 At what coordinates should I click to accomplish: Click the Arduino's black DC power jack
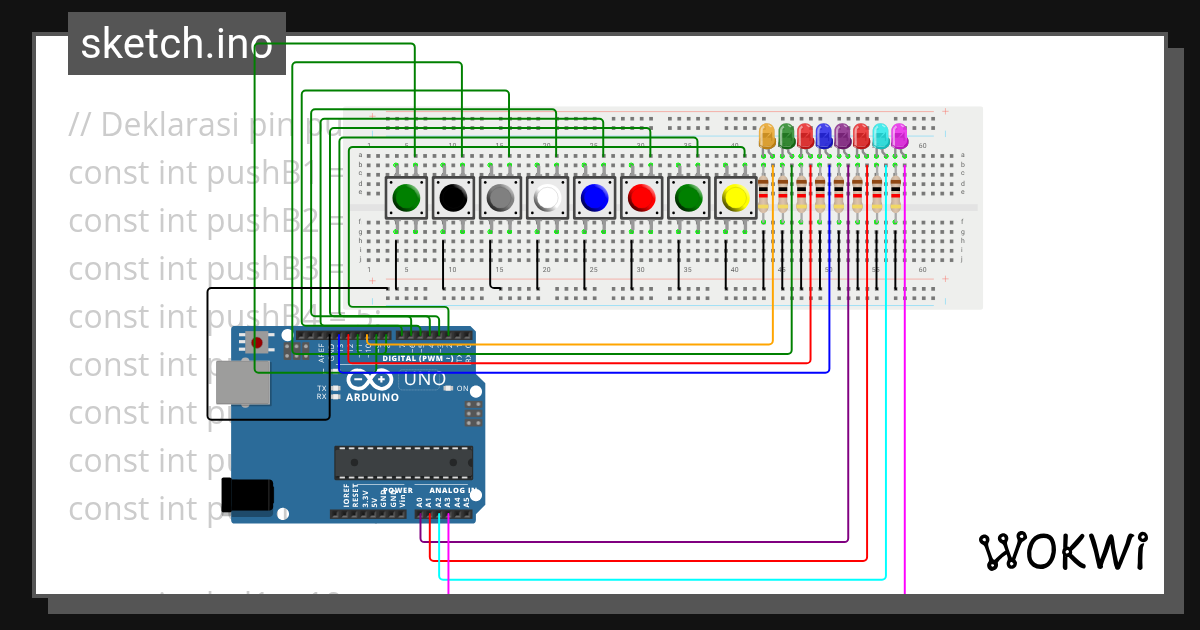click(247, 494)
